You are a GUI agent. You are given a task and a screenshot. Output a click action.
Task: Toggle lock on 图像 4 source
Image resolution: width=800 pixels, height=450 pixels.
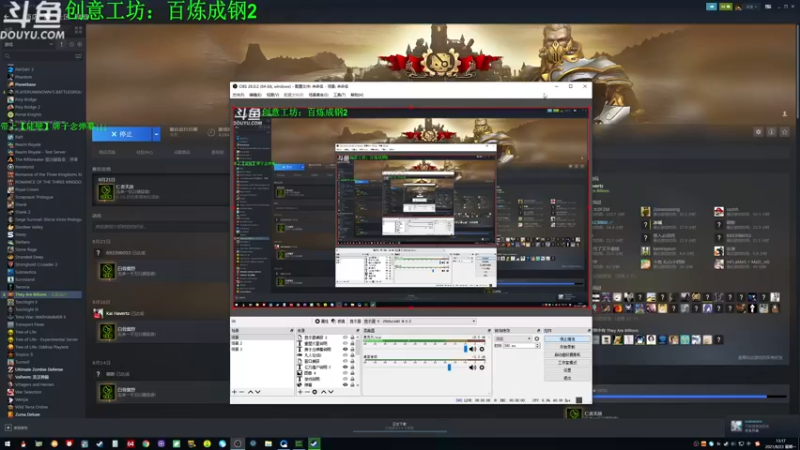tap(352, 373)
